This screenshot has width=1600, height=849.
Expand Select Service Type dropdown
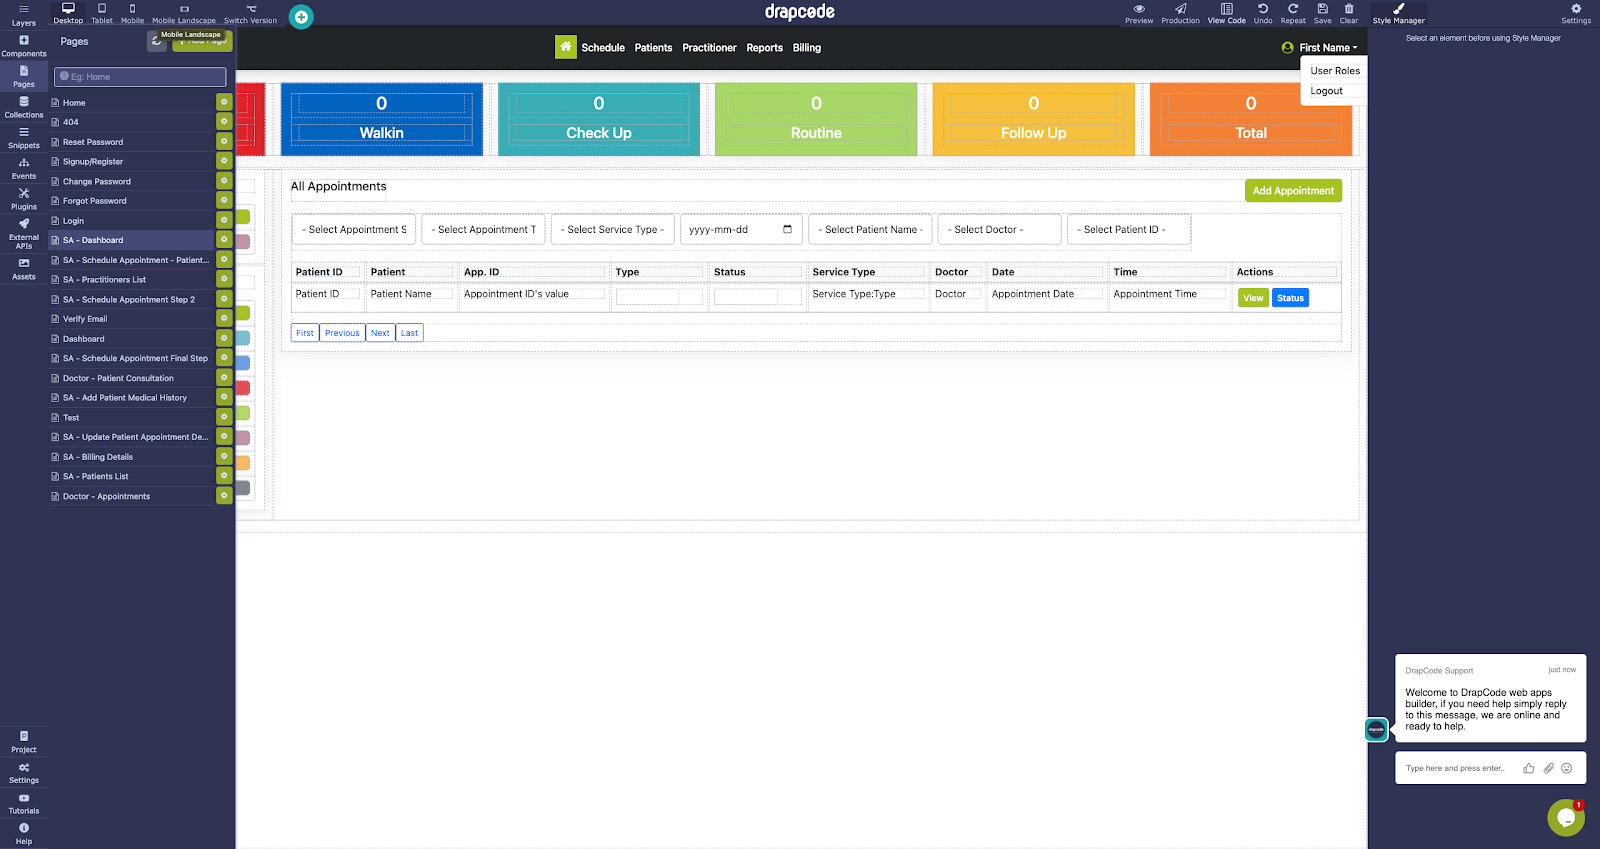[613, 229]
